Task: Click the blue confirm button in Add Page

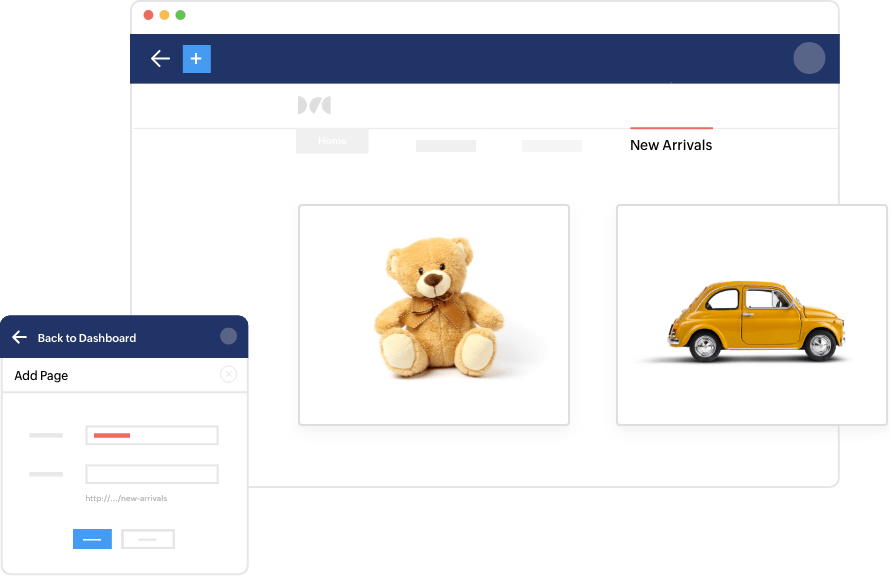Action: [93, 539]
